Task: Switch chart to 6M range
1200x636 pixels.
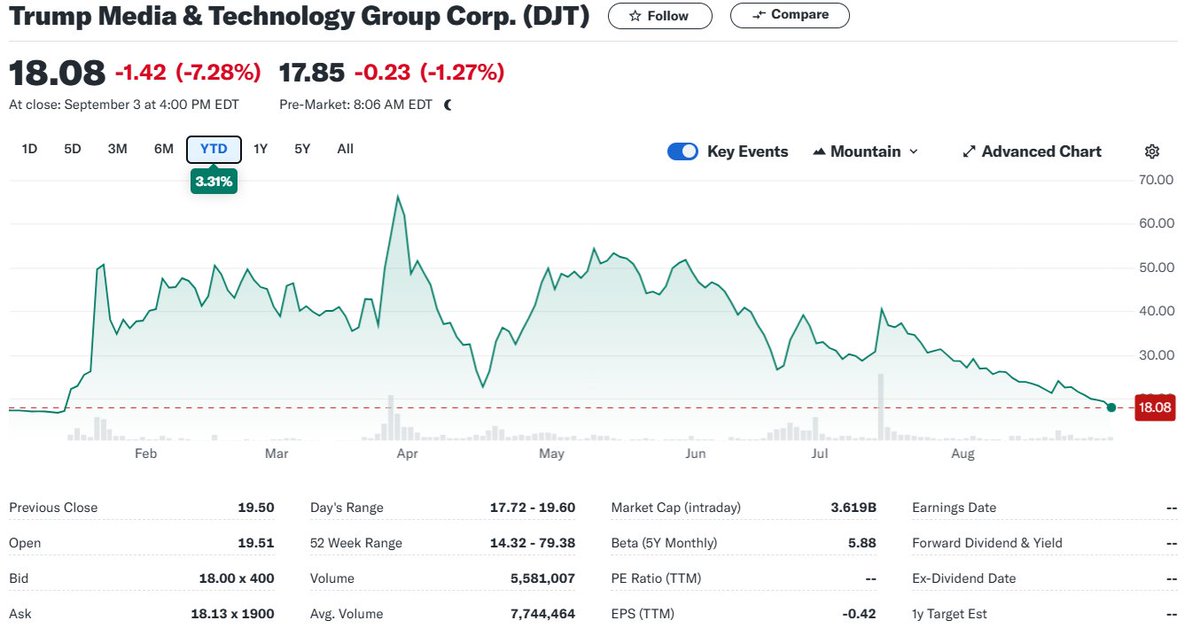Action: [164, 149]
